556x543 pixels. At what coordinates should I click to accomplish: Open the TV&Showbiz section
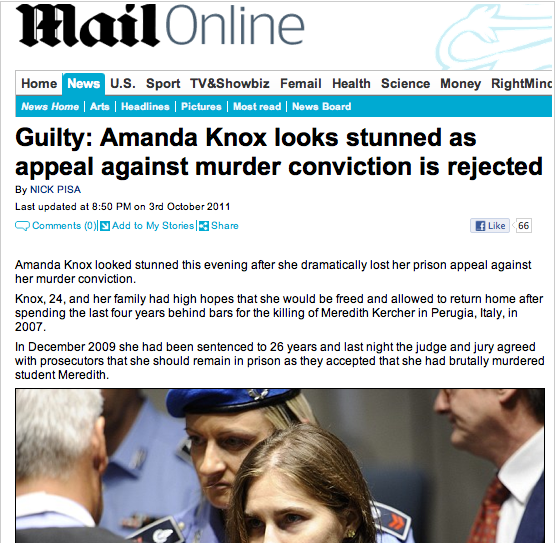[230, 84]
